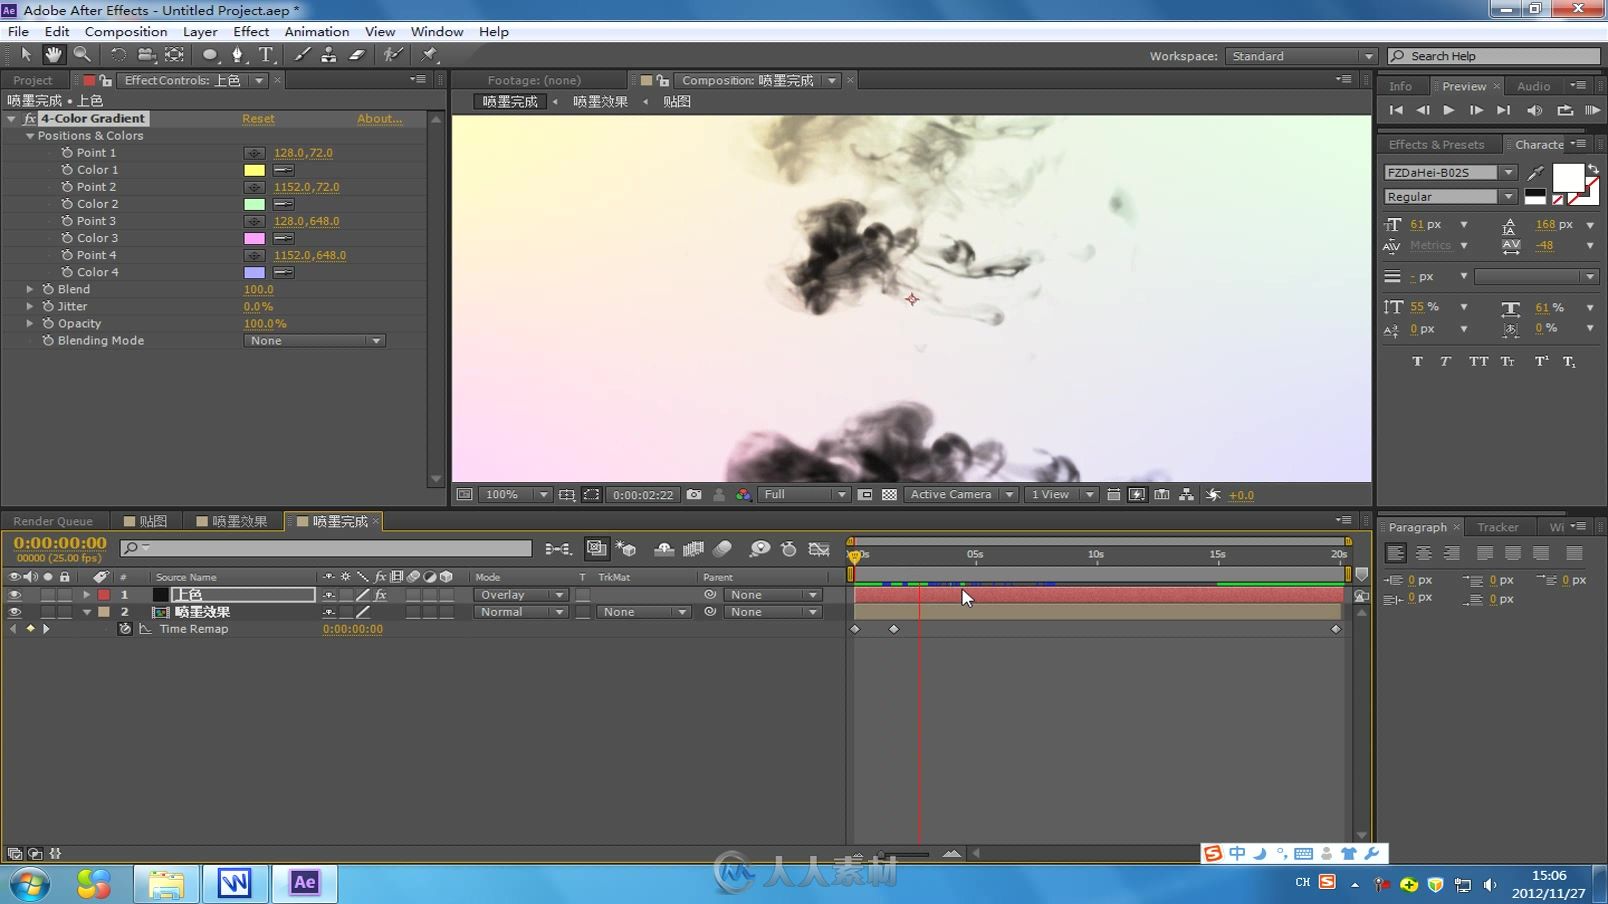
Task: Open the Effect menu
Action: coord(251,31)
